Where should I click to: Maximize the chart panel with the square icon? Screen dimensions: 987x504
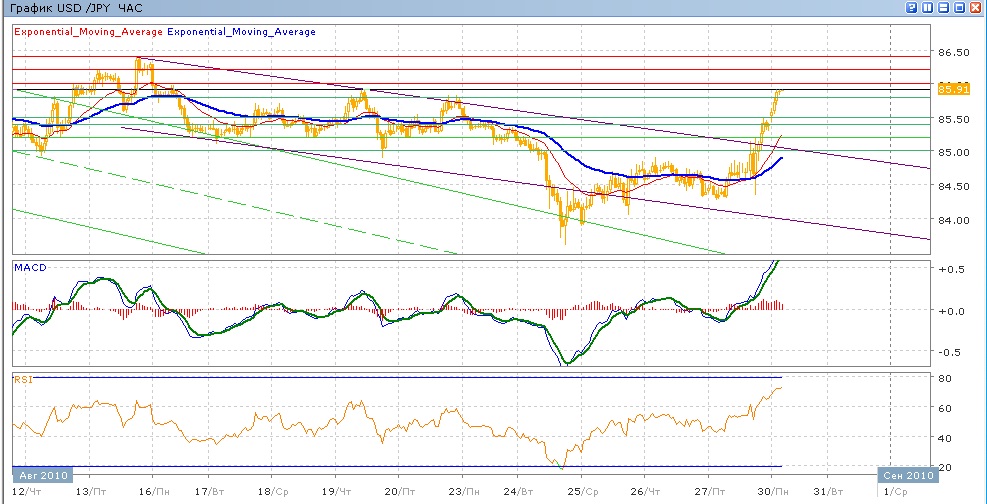click(959, 7)
